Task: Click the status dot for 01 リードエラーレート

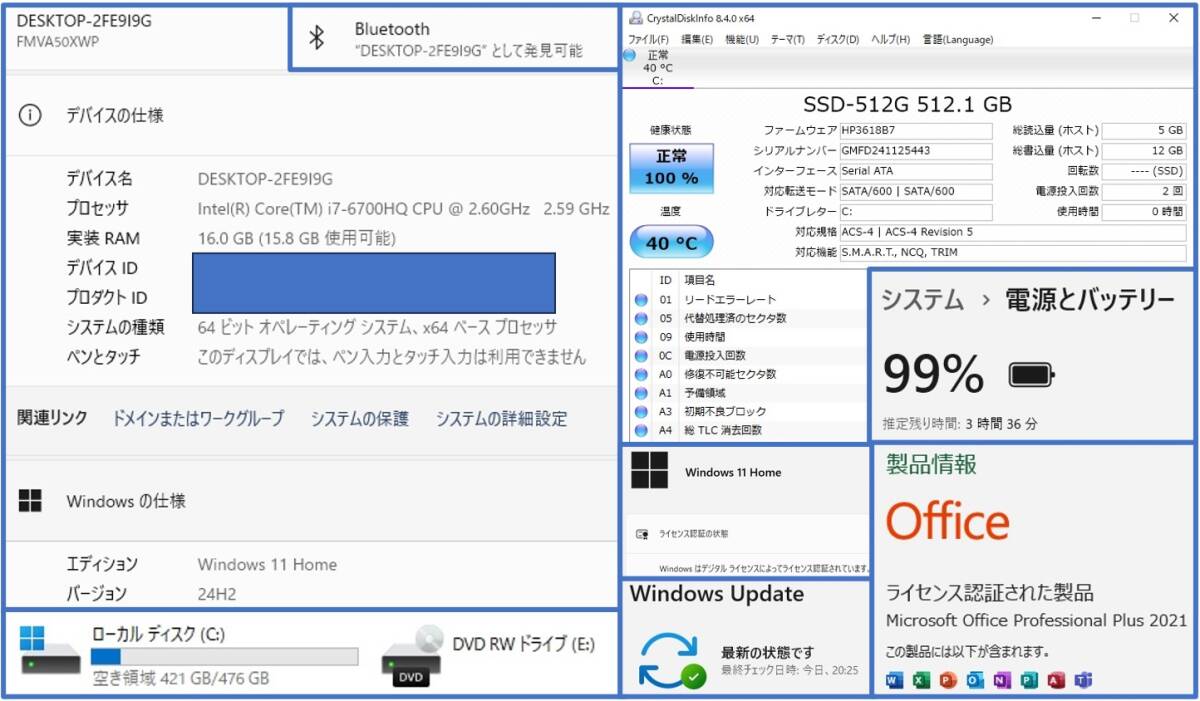Action: click(640, 299)
